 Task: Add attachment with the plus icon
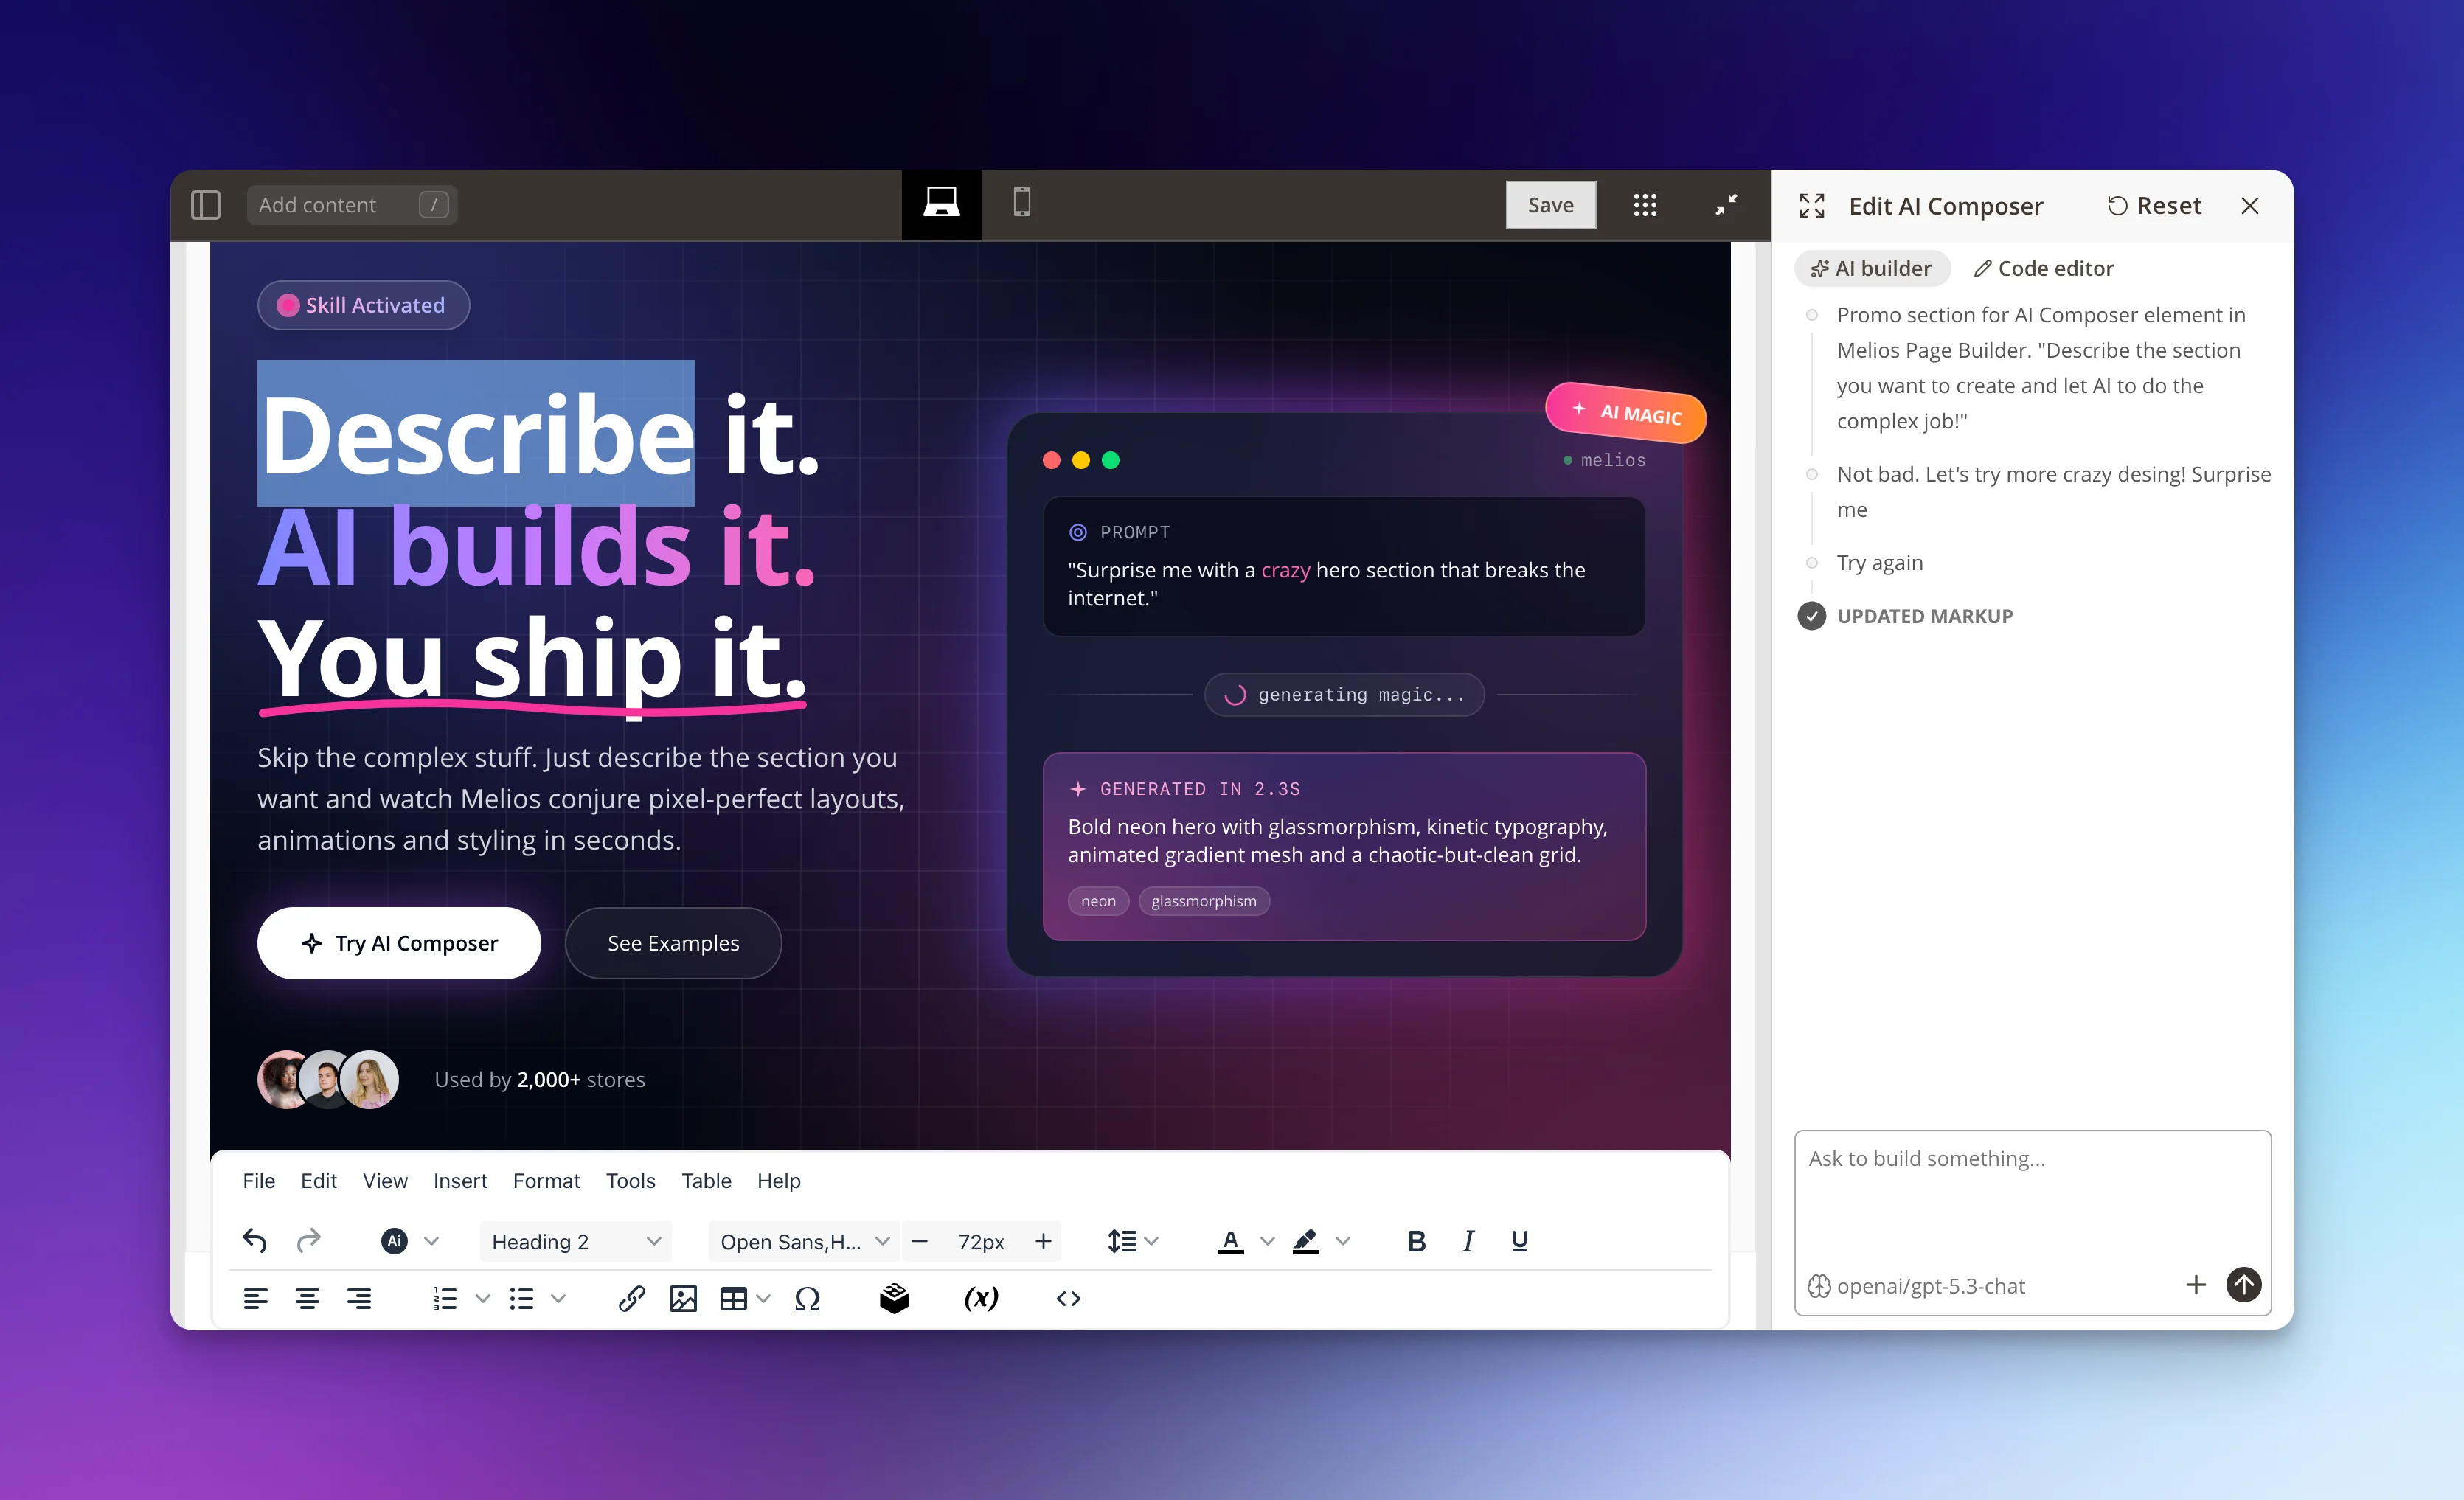tap(2195, 1285)
